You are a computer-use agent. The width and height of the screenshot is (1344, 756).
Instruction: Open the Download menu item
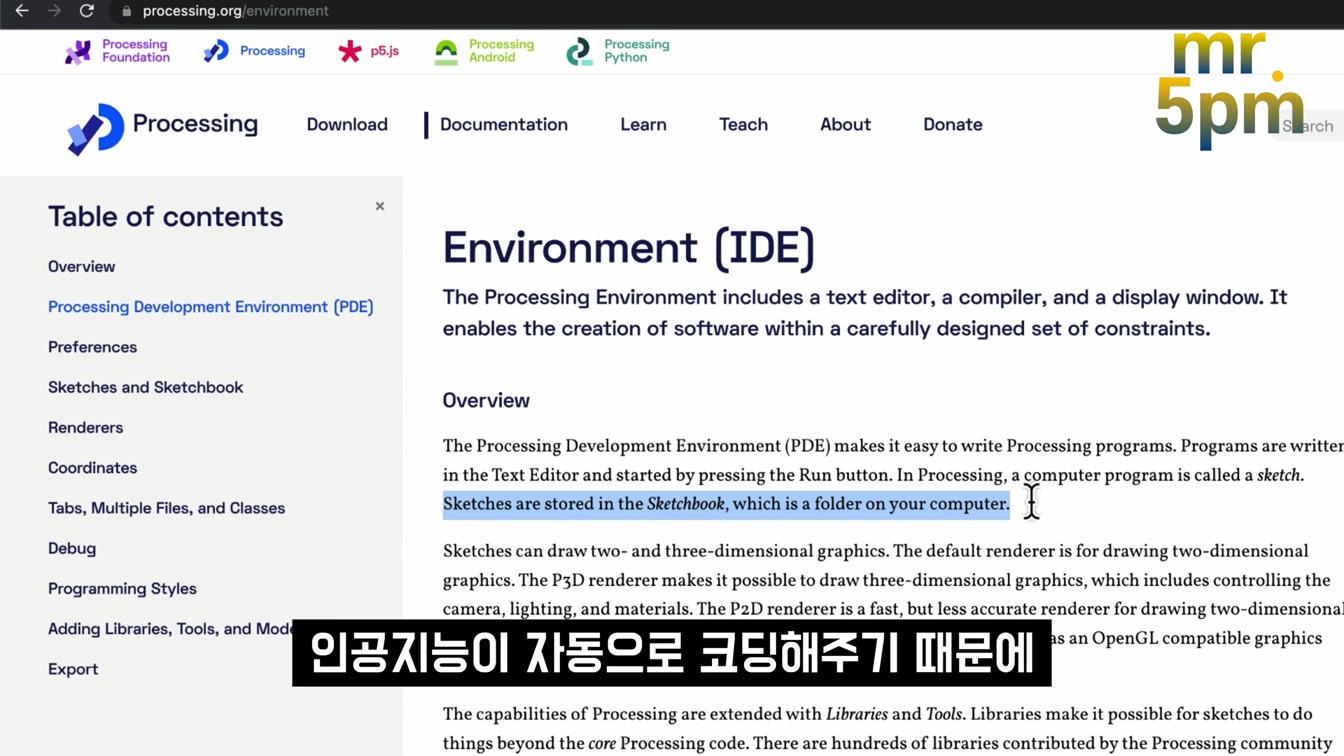347,124
